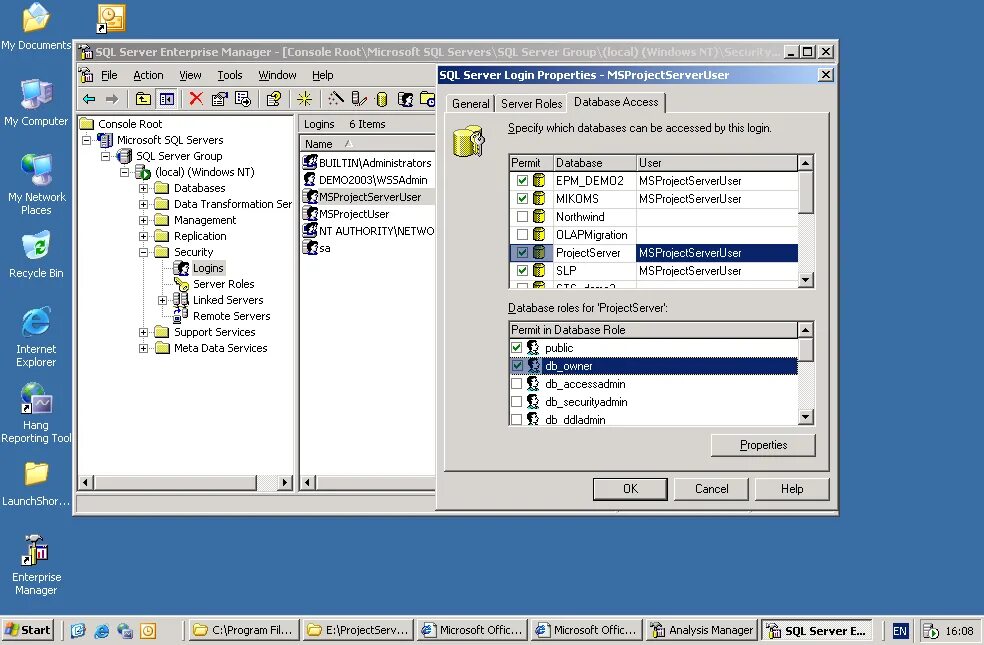Viewport: 984px width, 645px height.
Task: Click the Cancel button in Login Properties
Action: [711, 489]
